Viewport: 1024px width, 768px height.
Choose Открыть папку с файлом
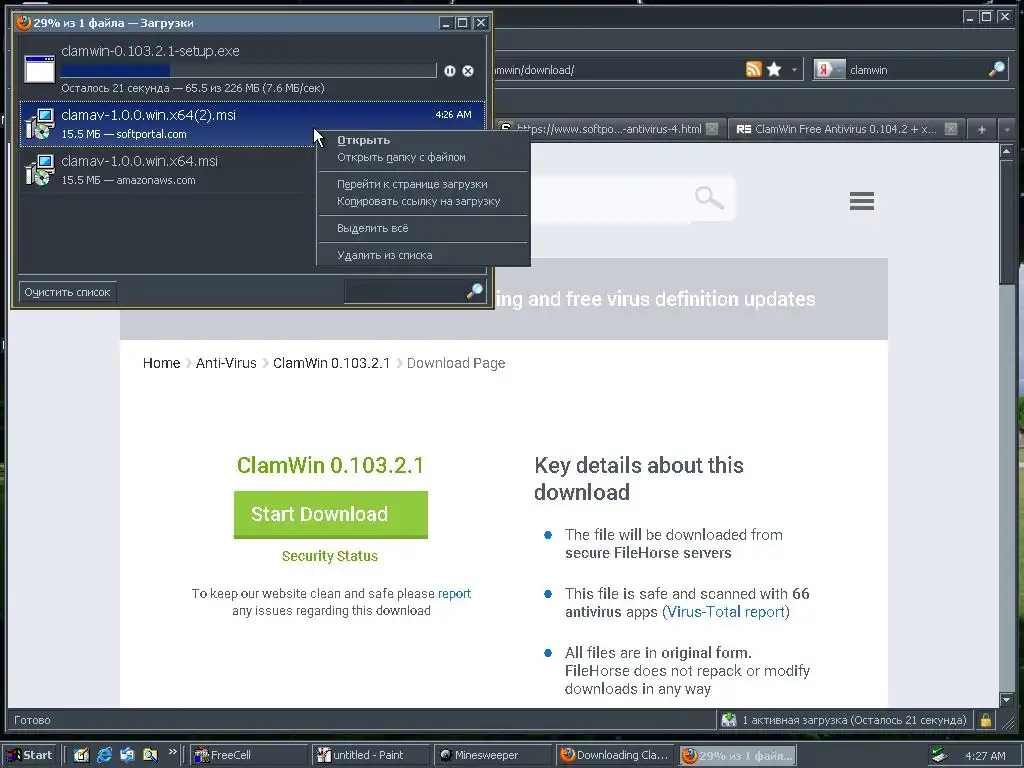click(x=401, y=157)
